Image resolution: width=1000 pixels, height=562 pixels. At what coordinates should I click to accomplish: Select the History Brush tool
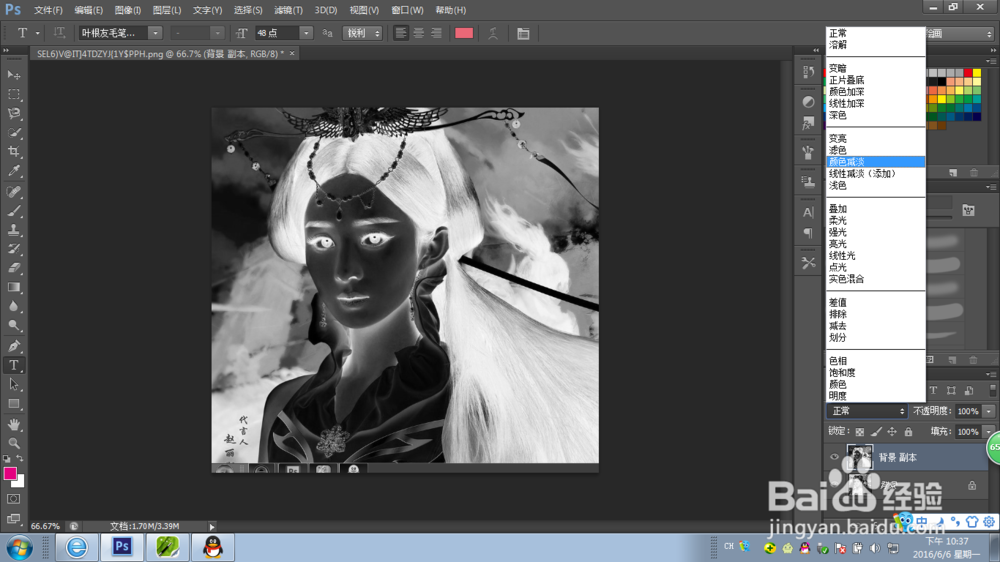[x=13, y=249]
